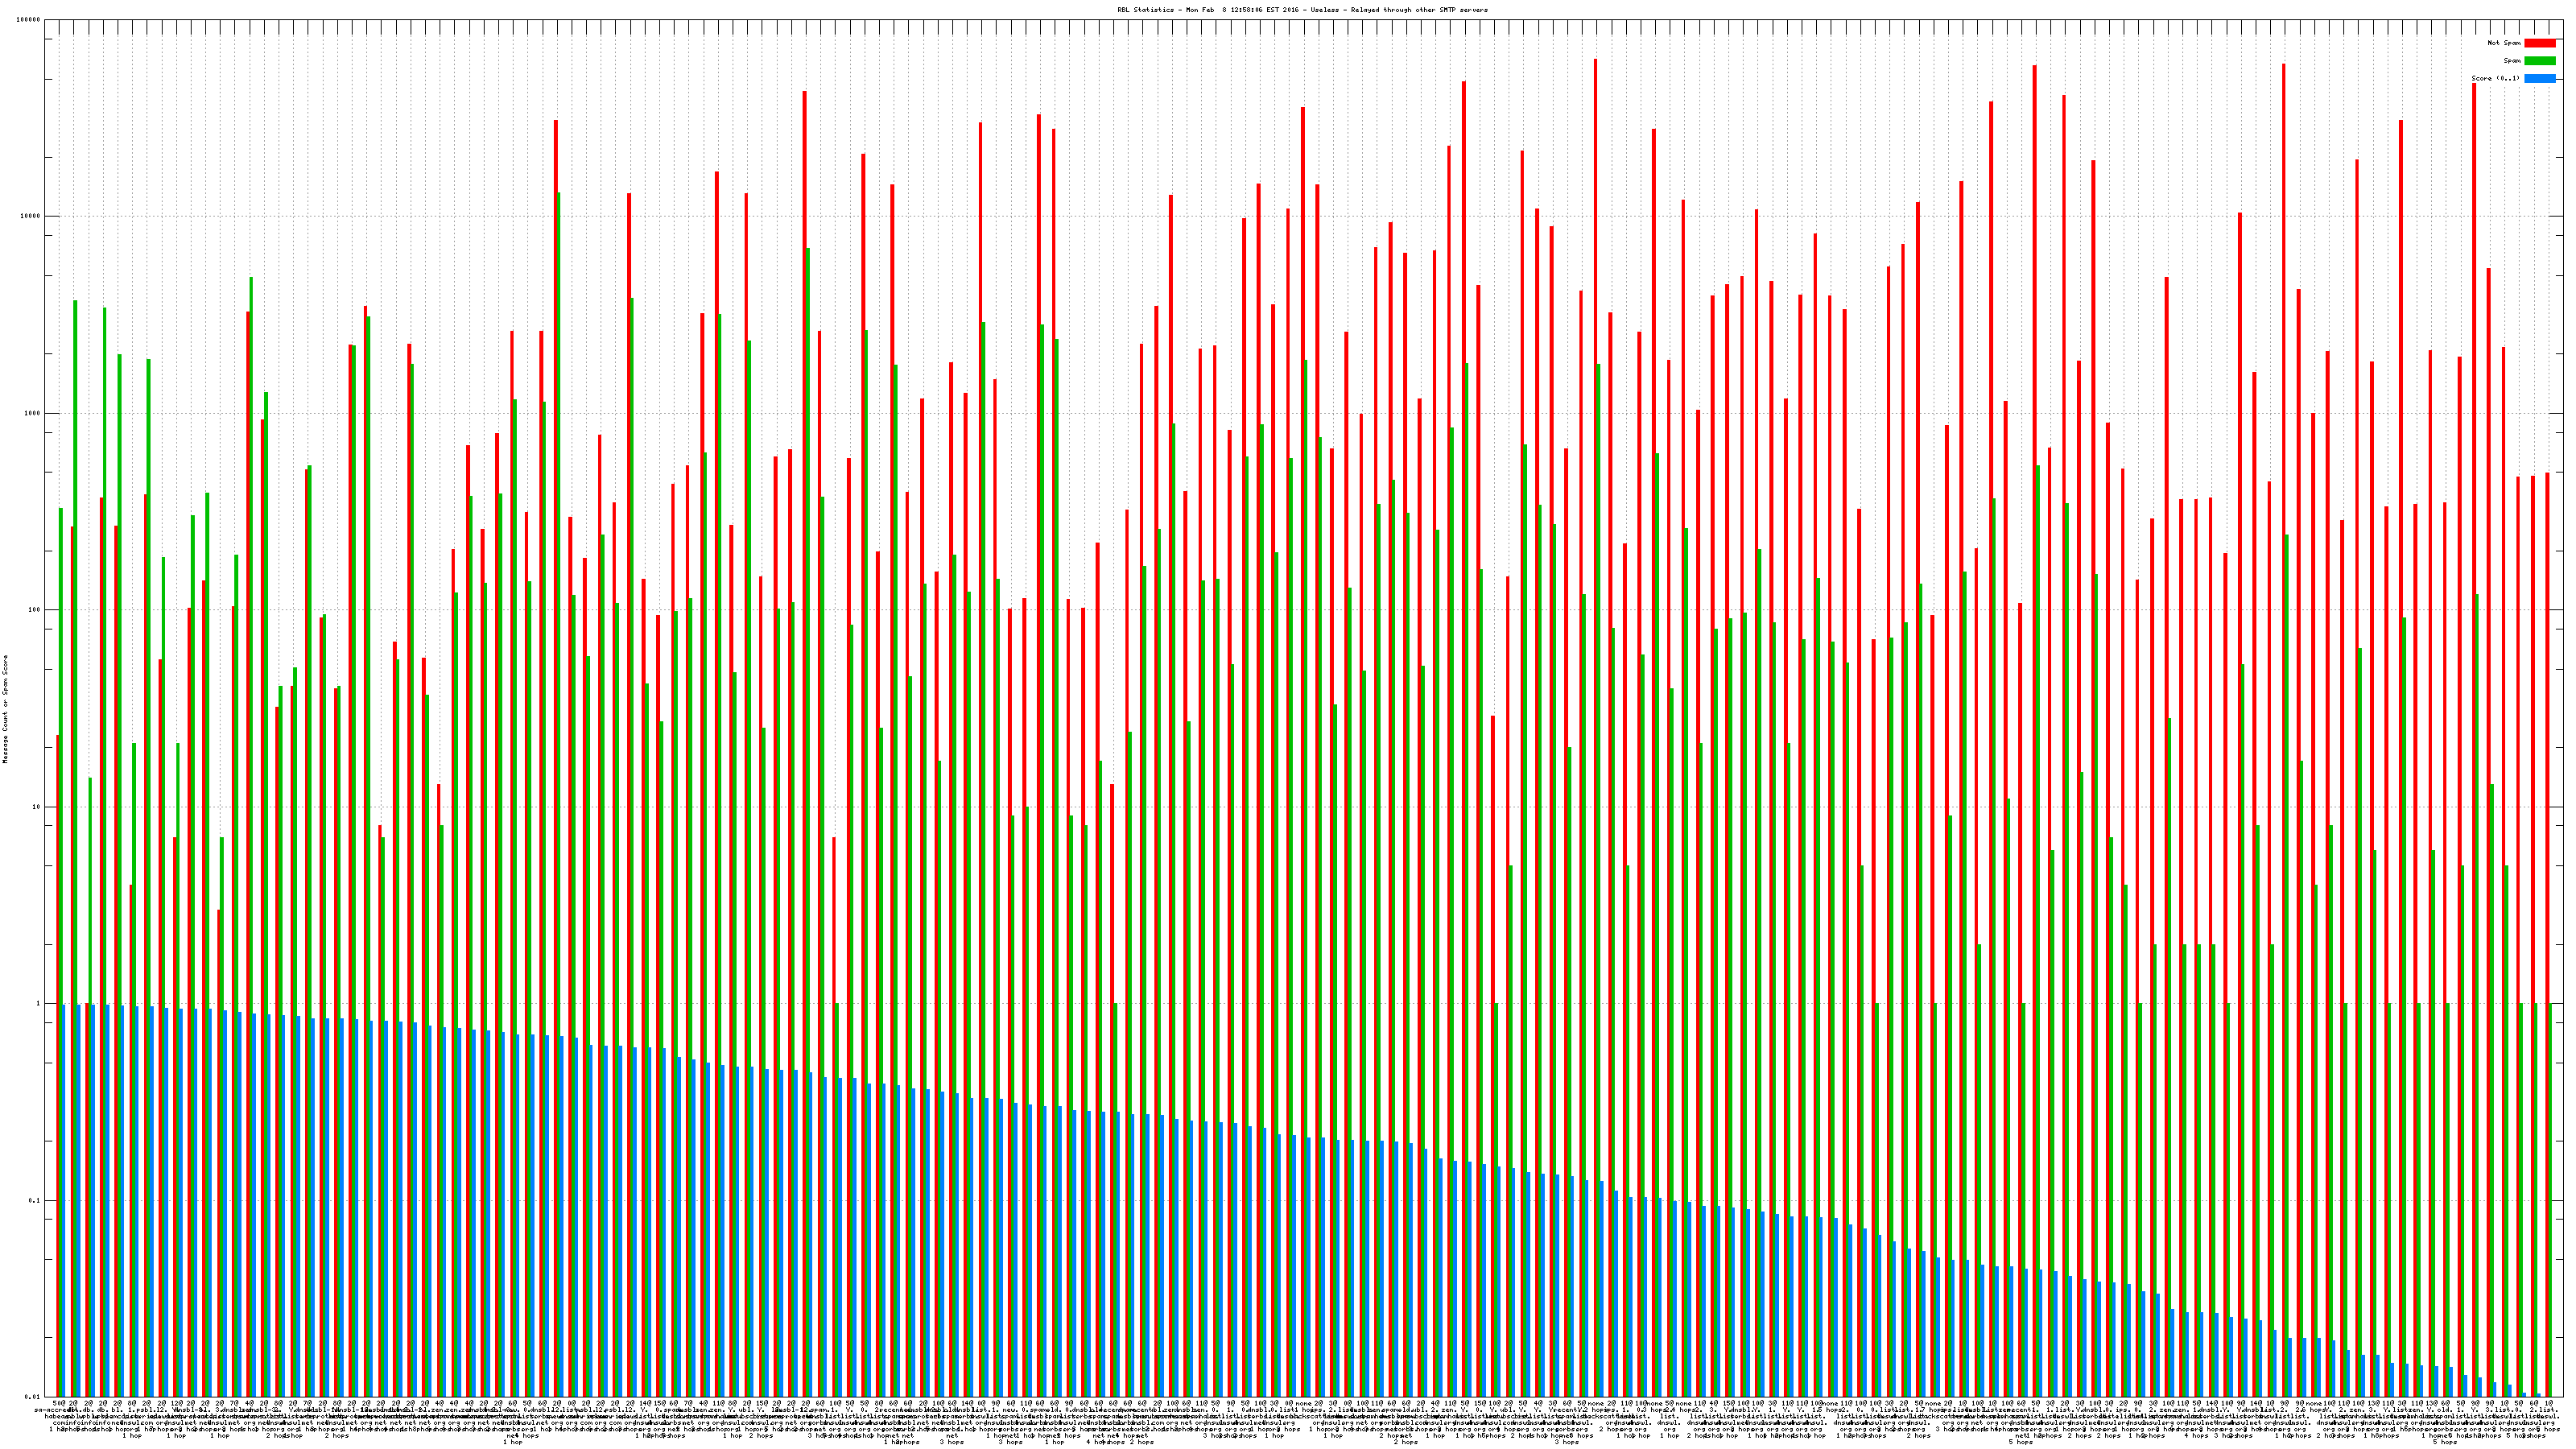2576x1449 pixels.
Task: Click the 100 y-axis tick label
Action: 35,610
